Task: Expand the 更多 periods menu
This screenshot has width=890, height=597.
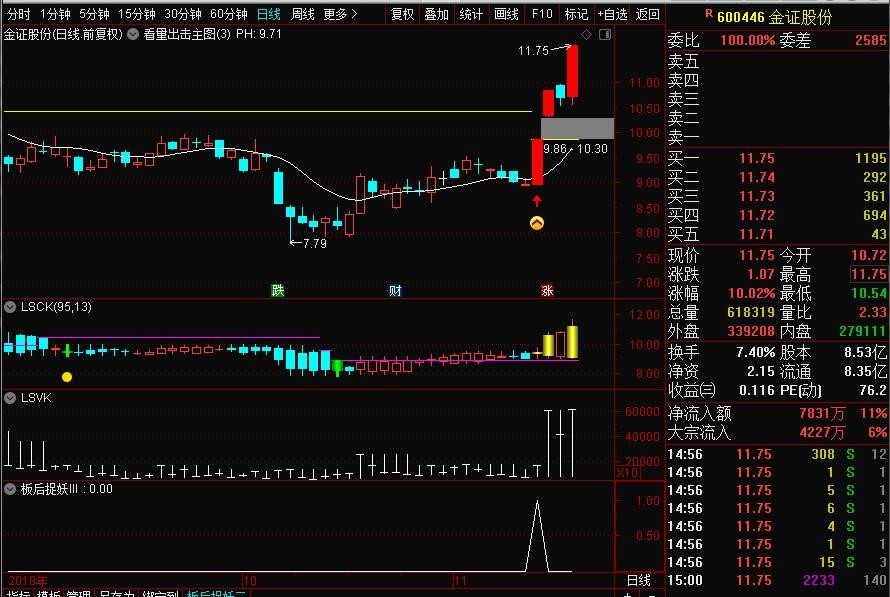Action: (341, 14)
